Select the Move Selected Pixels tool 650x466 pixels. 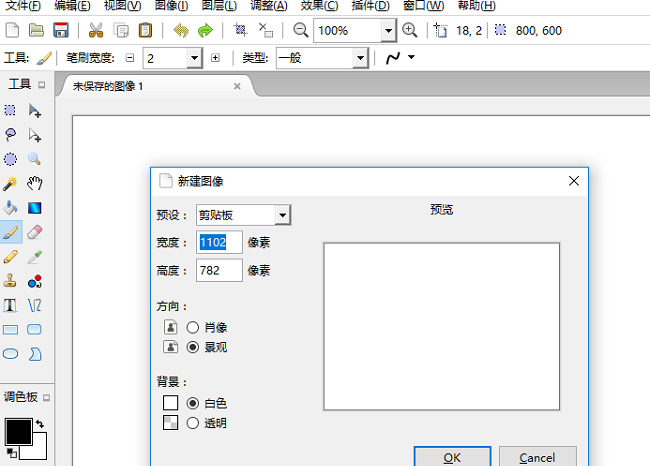[x=34, y=110]
